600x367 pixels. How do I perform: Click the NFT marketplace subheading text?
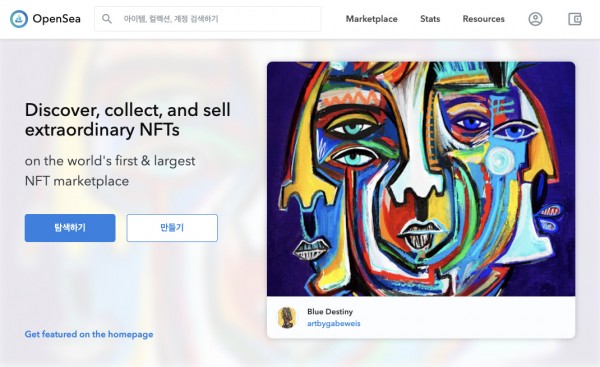coord(77,181)
